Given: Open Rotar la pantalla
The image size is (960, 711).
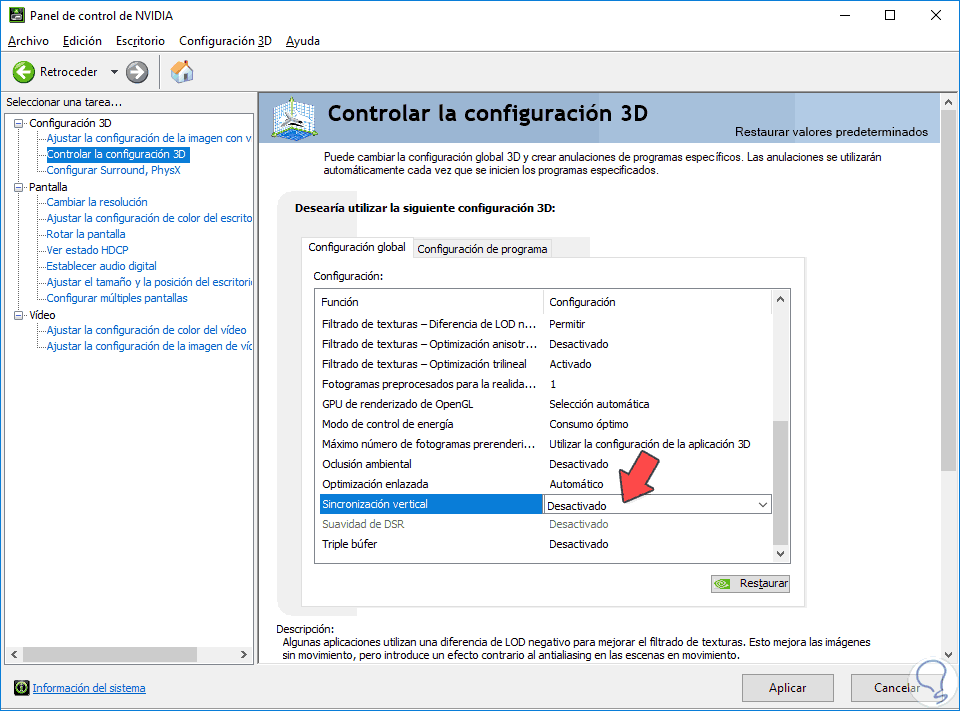Looking at the screenshot, I should point(86,234).
